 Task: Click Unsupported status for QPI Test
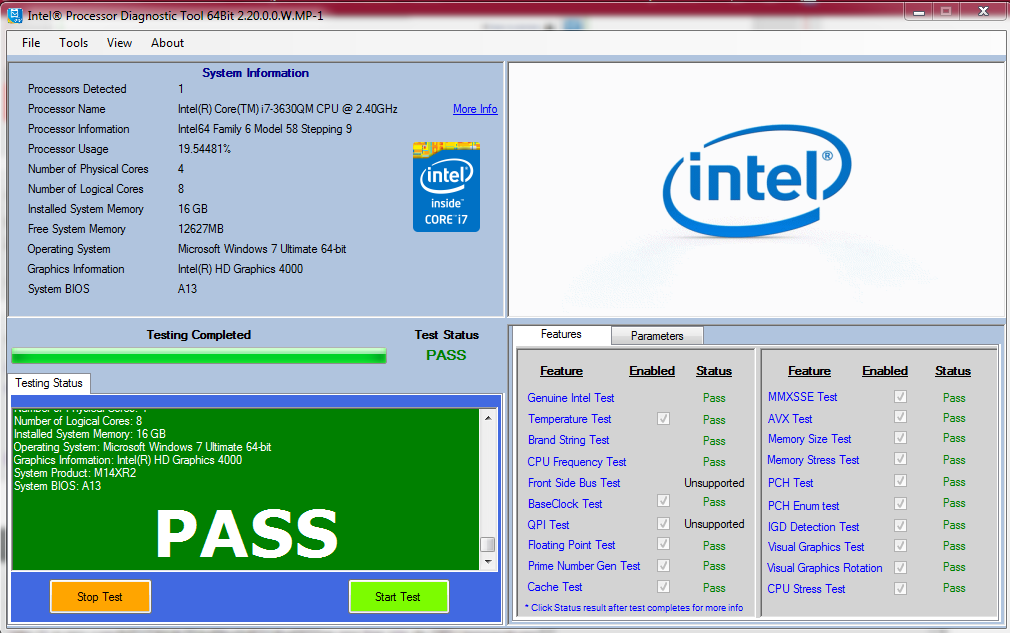pyautogui.click(x=714, y=524)
